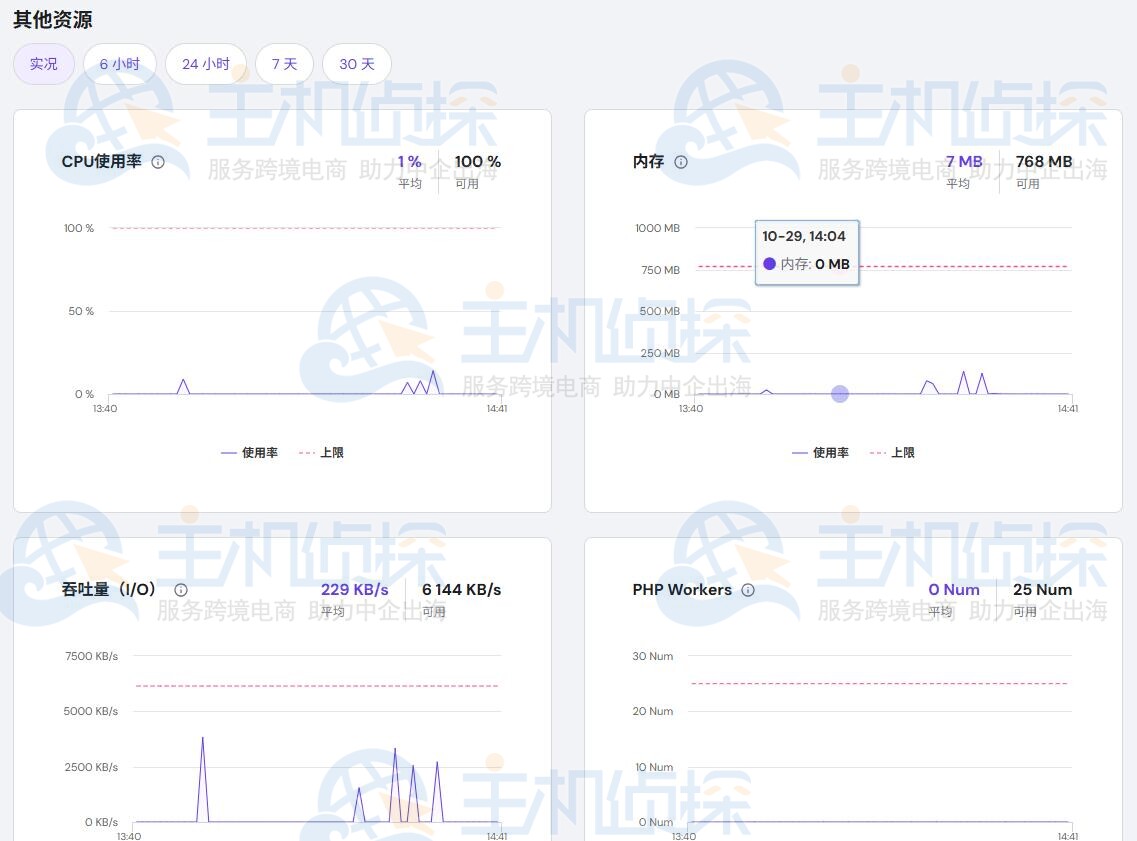Click the 768 MB available memory value
The image size is (1137, 841).
pos(1043,162)
